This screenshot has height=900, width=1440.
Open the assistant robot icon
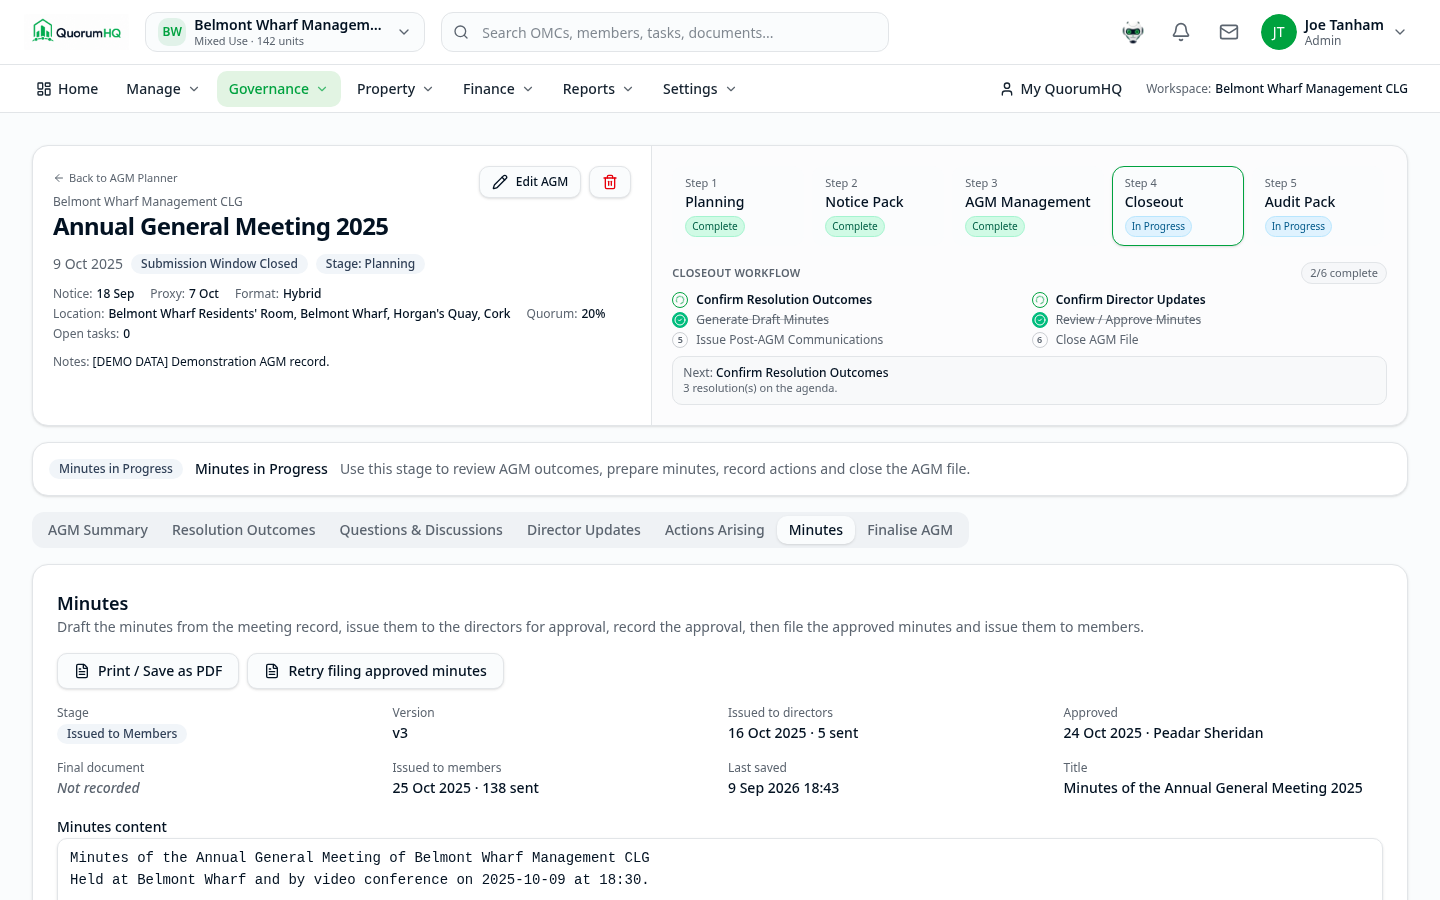point(1133,32)
